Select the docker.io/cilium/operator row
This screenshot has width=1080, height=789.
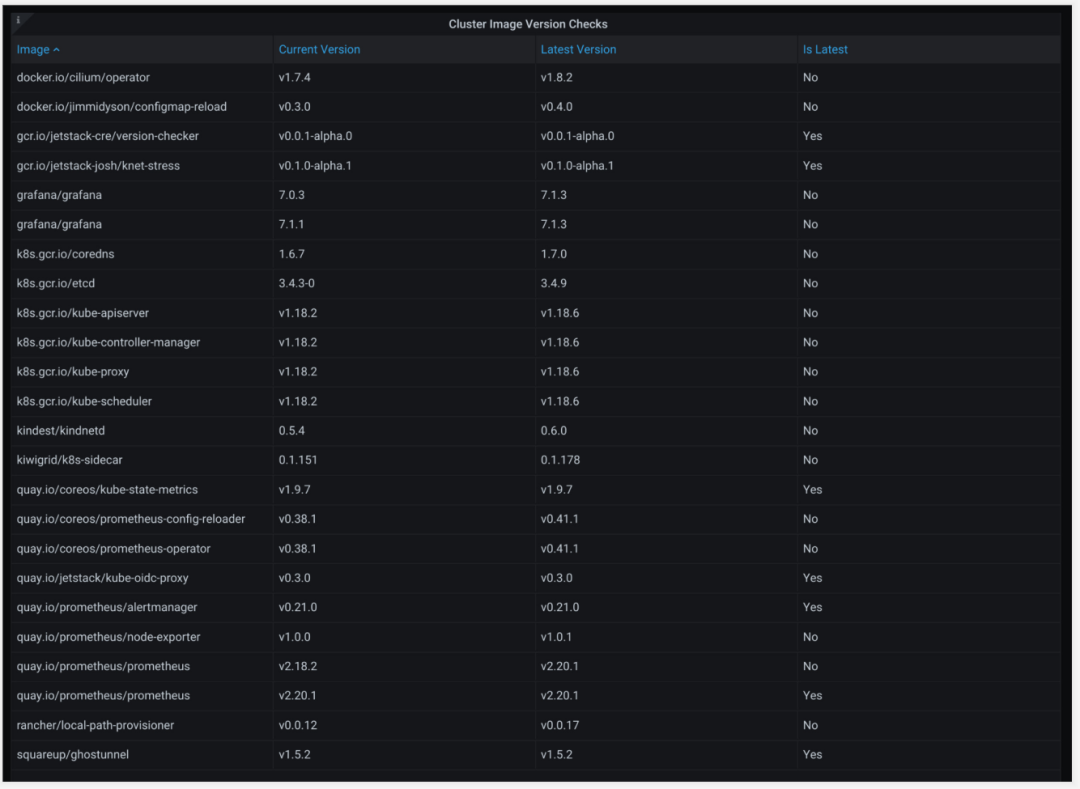(536, 78)
